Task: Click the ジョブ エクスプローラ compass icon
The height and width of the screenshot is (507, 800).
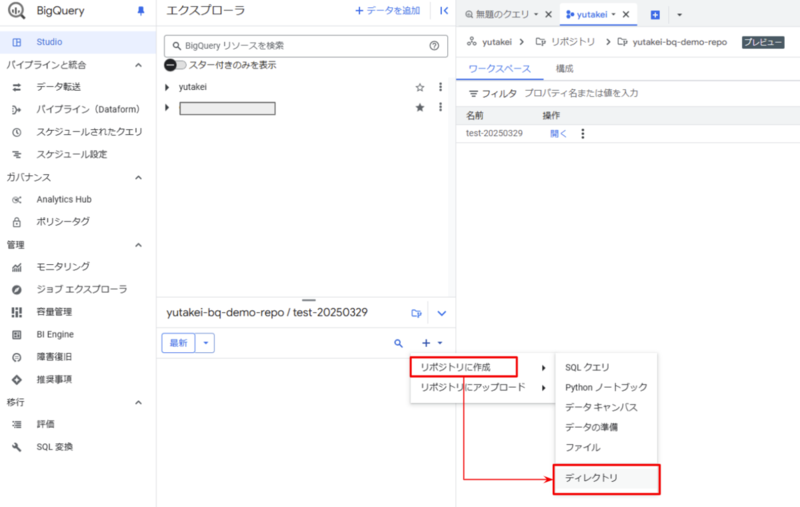Action: pos(17,289)
